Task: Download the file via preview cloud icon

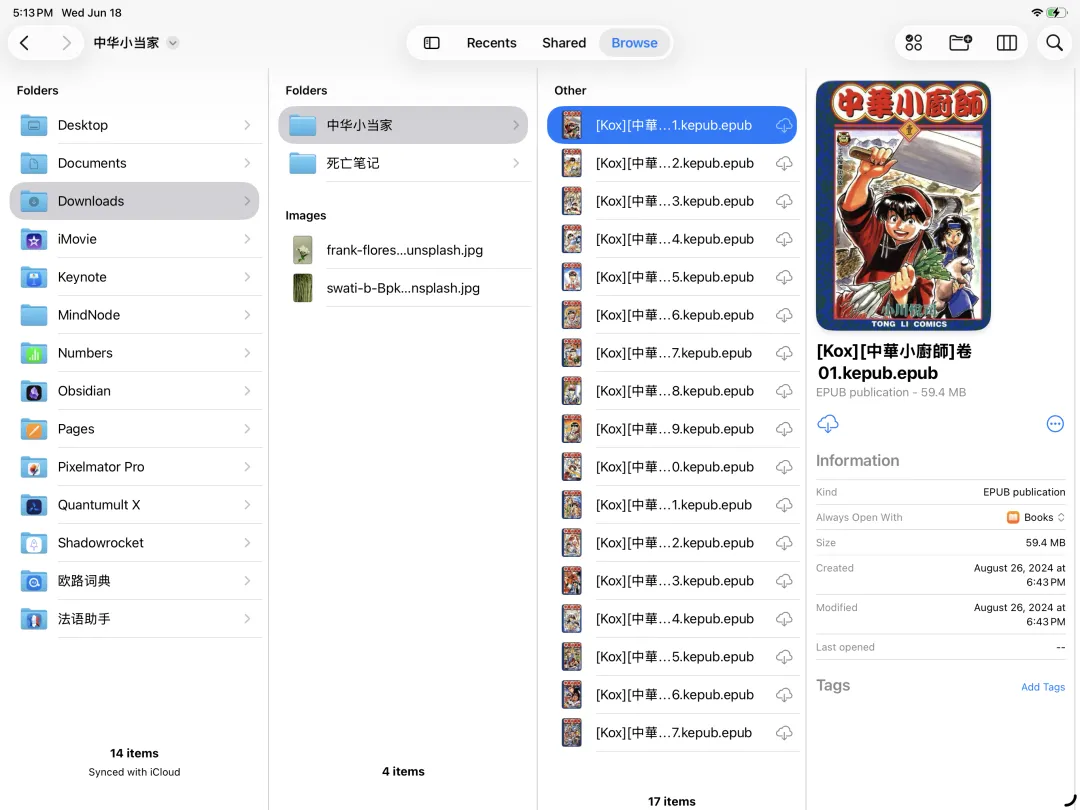Action: (828, 424)
